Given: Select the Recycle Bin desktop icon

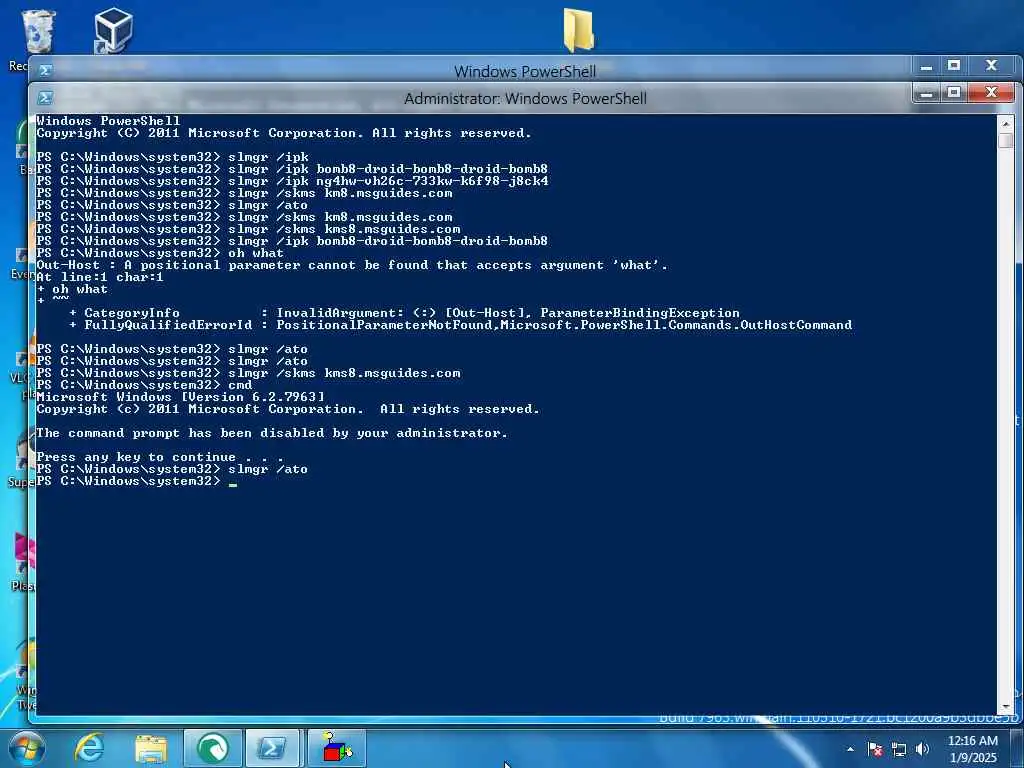Looking at the screenshot, I should coord(38,31).
